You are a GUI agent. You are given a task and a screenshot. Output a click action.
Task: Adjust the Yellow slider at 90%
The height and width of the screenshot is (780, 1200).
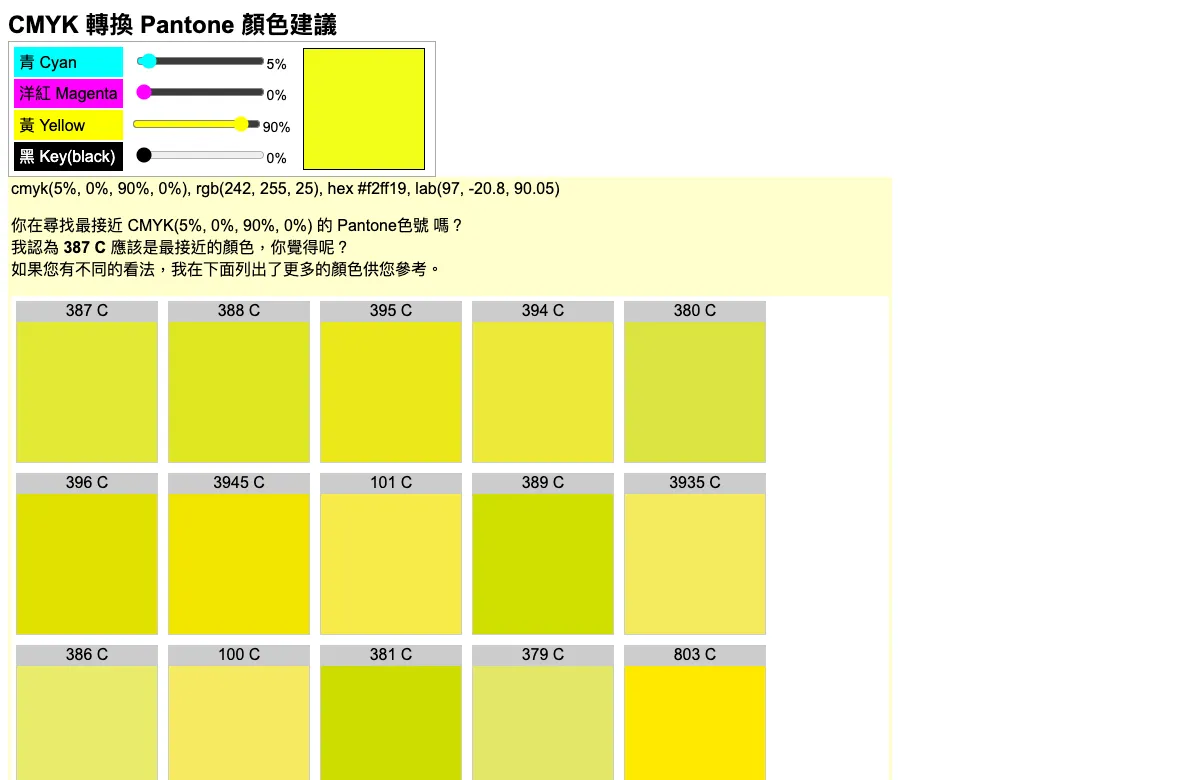[x=197, y=124]
